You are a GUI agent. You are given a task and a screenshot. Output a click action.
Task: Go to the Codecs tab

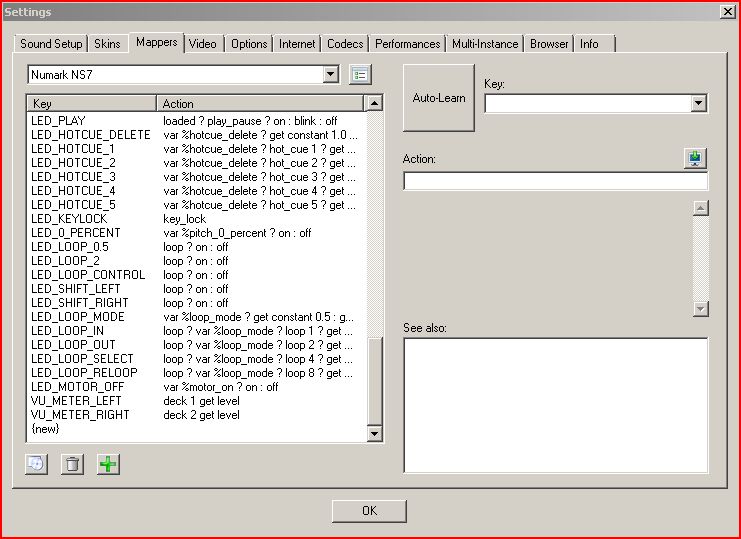[345, 44]
